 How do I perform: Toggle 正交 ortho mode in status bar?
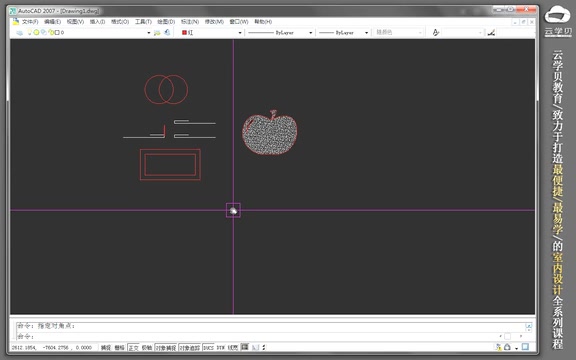tap(133, 347)
